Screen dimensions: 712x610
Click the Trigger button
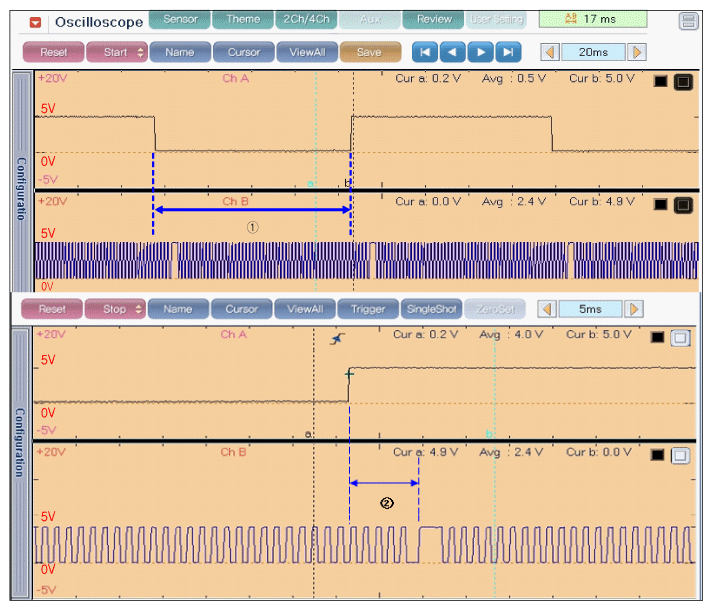click(368, 309)
